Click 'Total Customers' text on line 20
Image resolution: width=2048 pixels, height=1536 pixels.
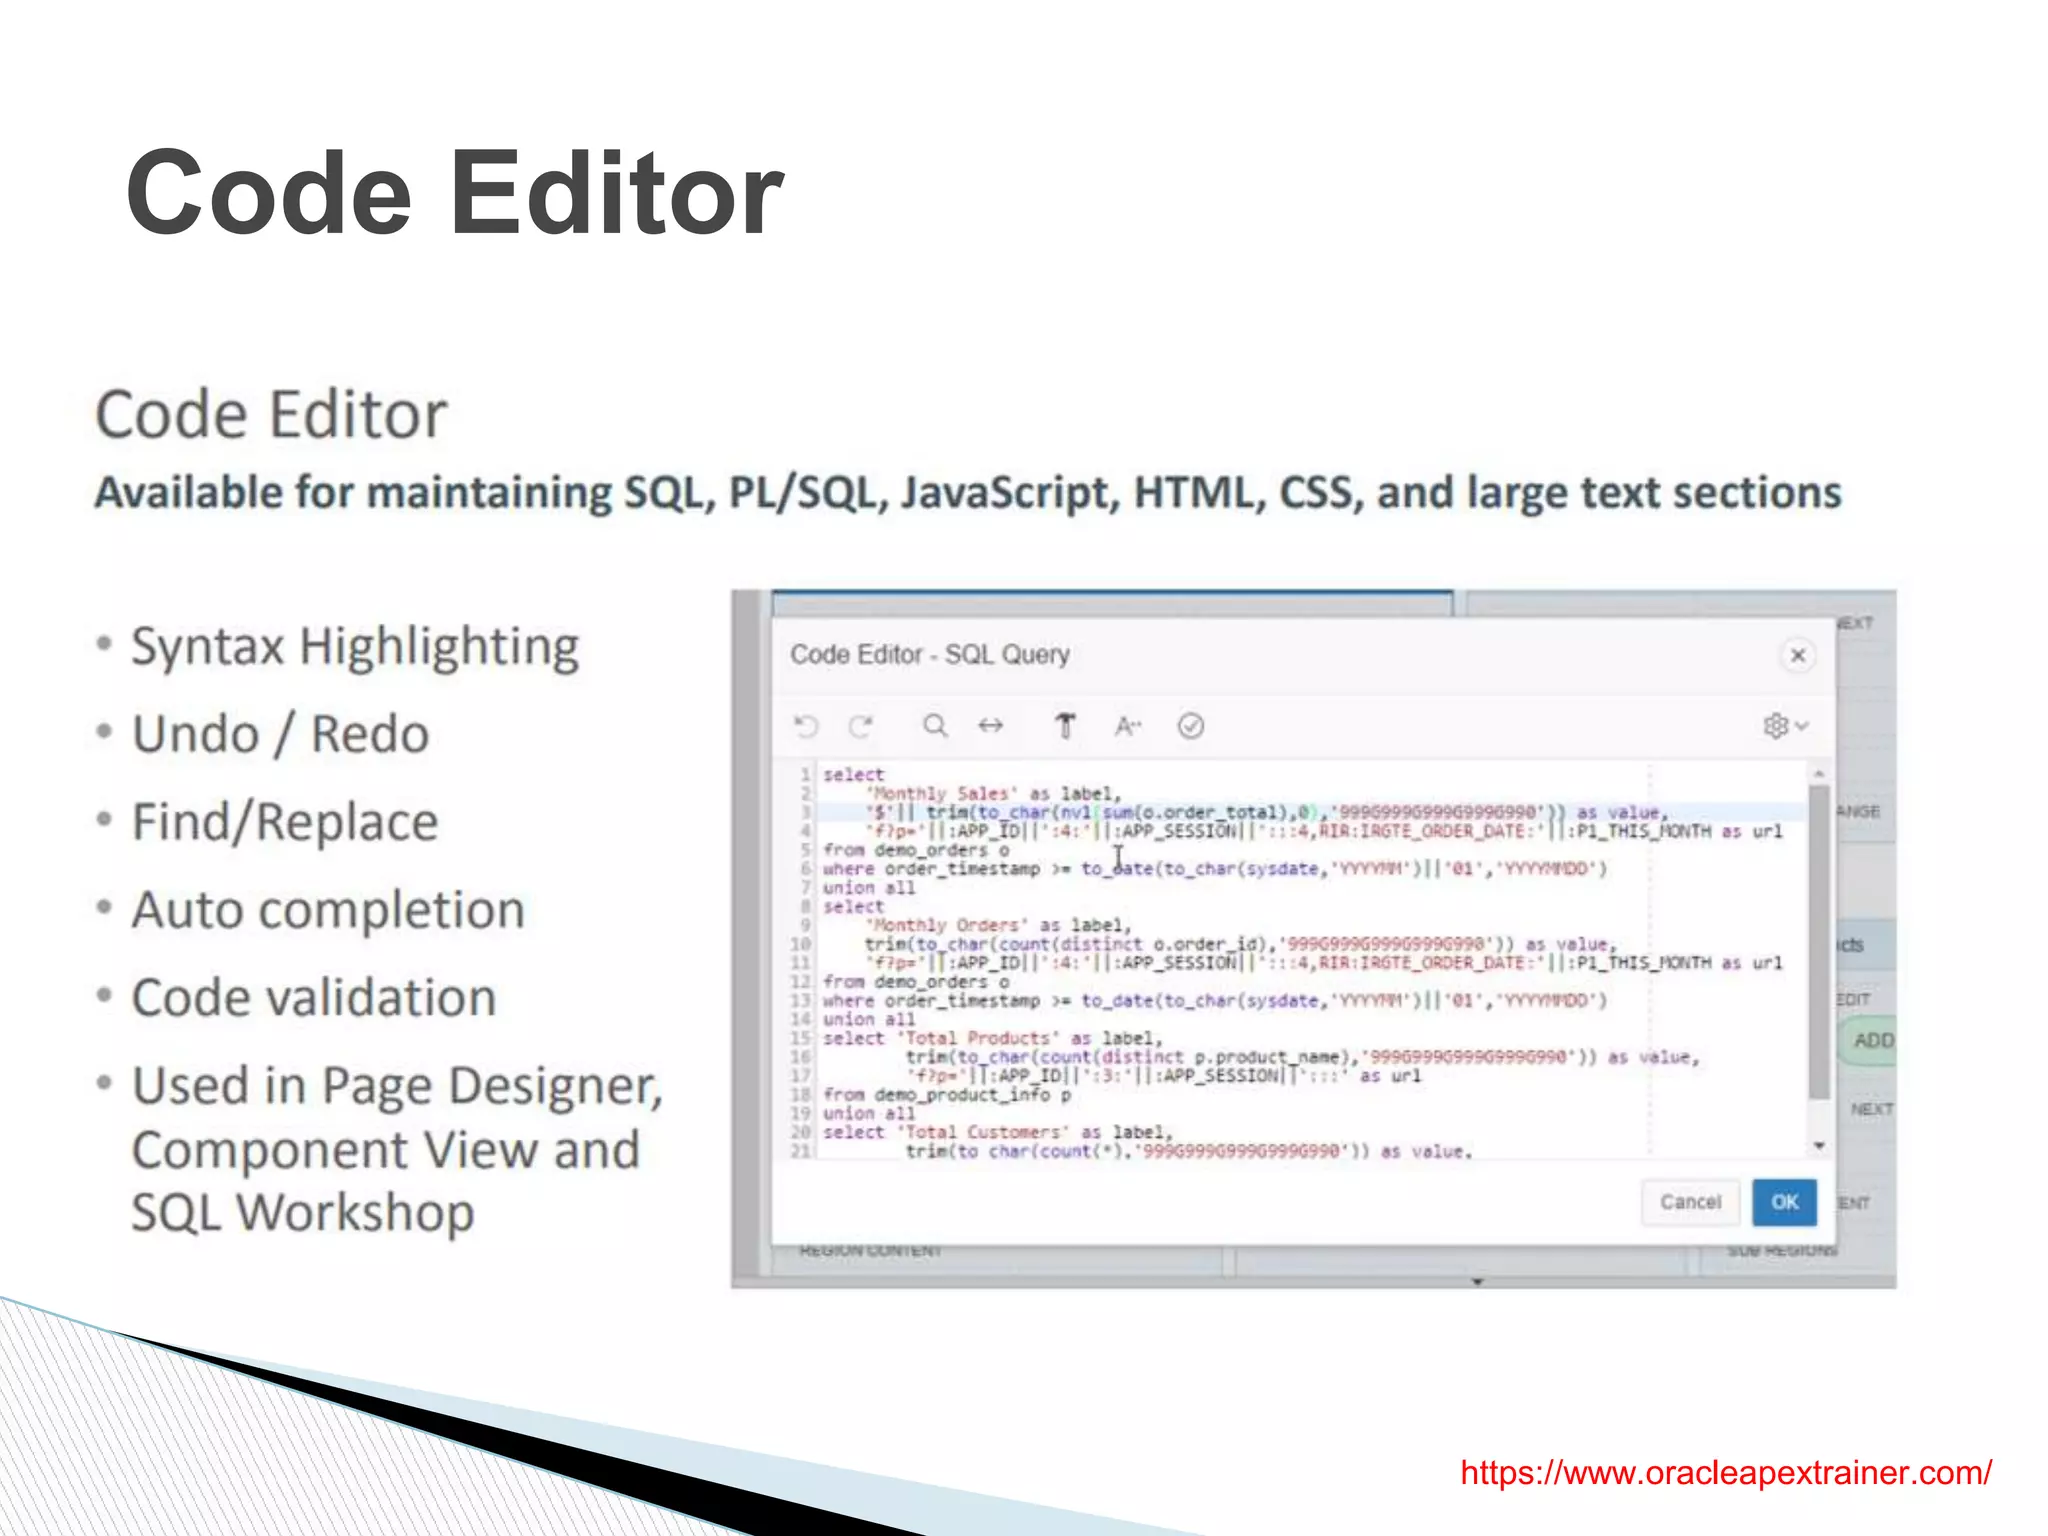(983, 1133)
